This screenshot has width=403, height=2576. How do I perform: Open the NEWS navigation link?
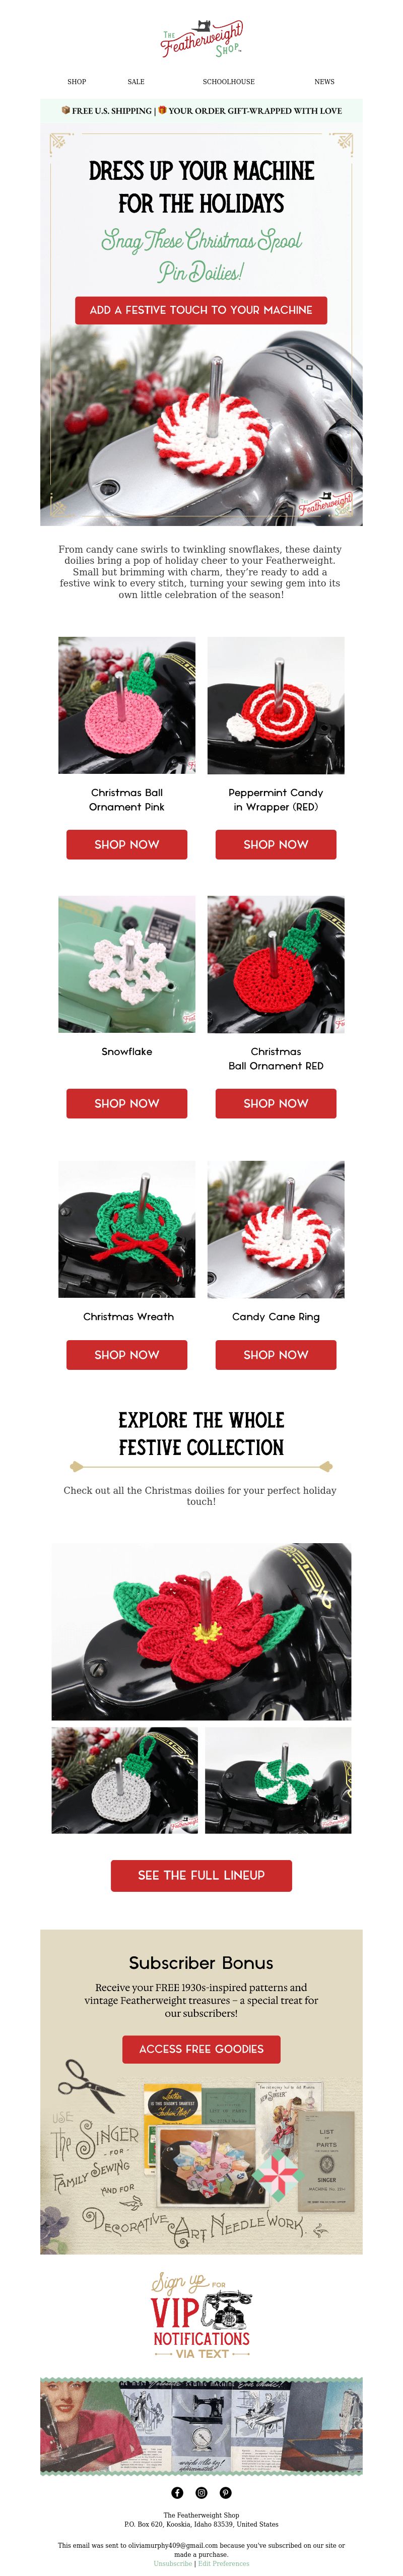(325, 82)
